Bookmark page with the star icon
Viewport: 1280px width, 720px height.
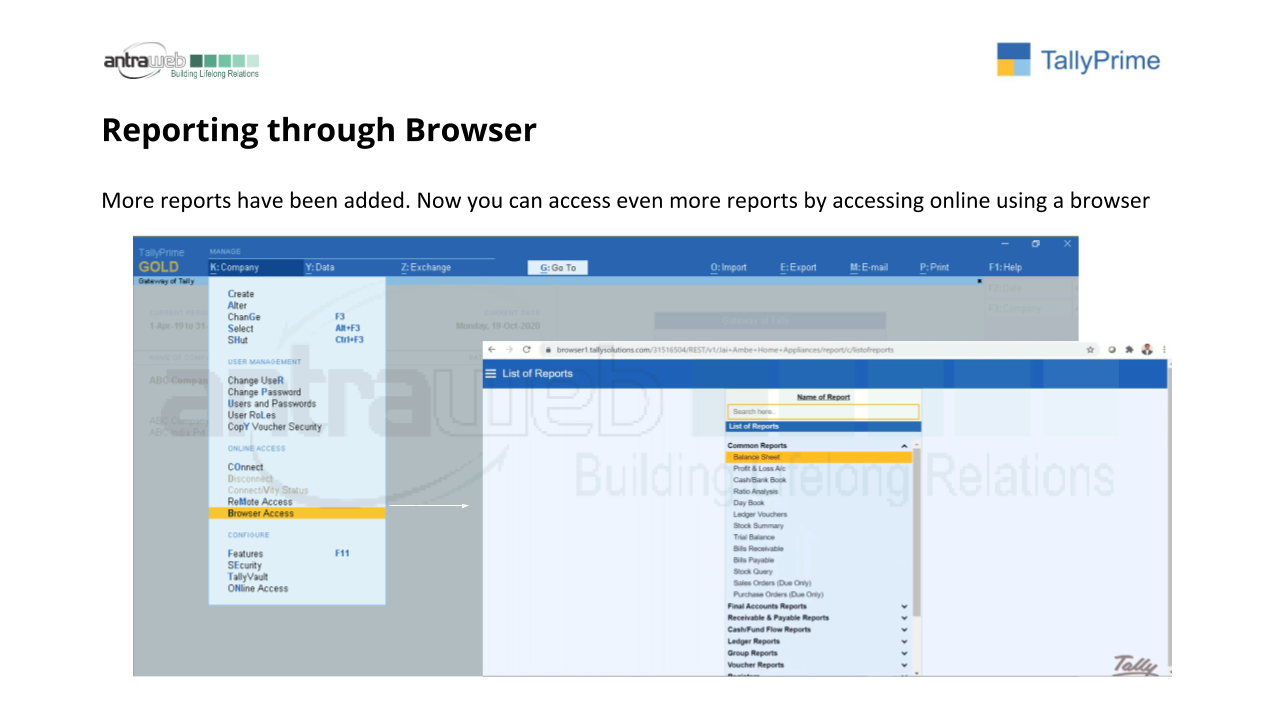(x=1091, y=350)
